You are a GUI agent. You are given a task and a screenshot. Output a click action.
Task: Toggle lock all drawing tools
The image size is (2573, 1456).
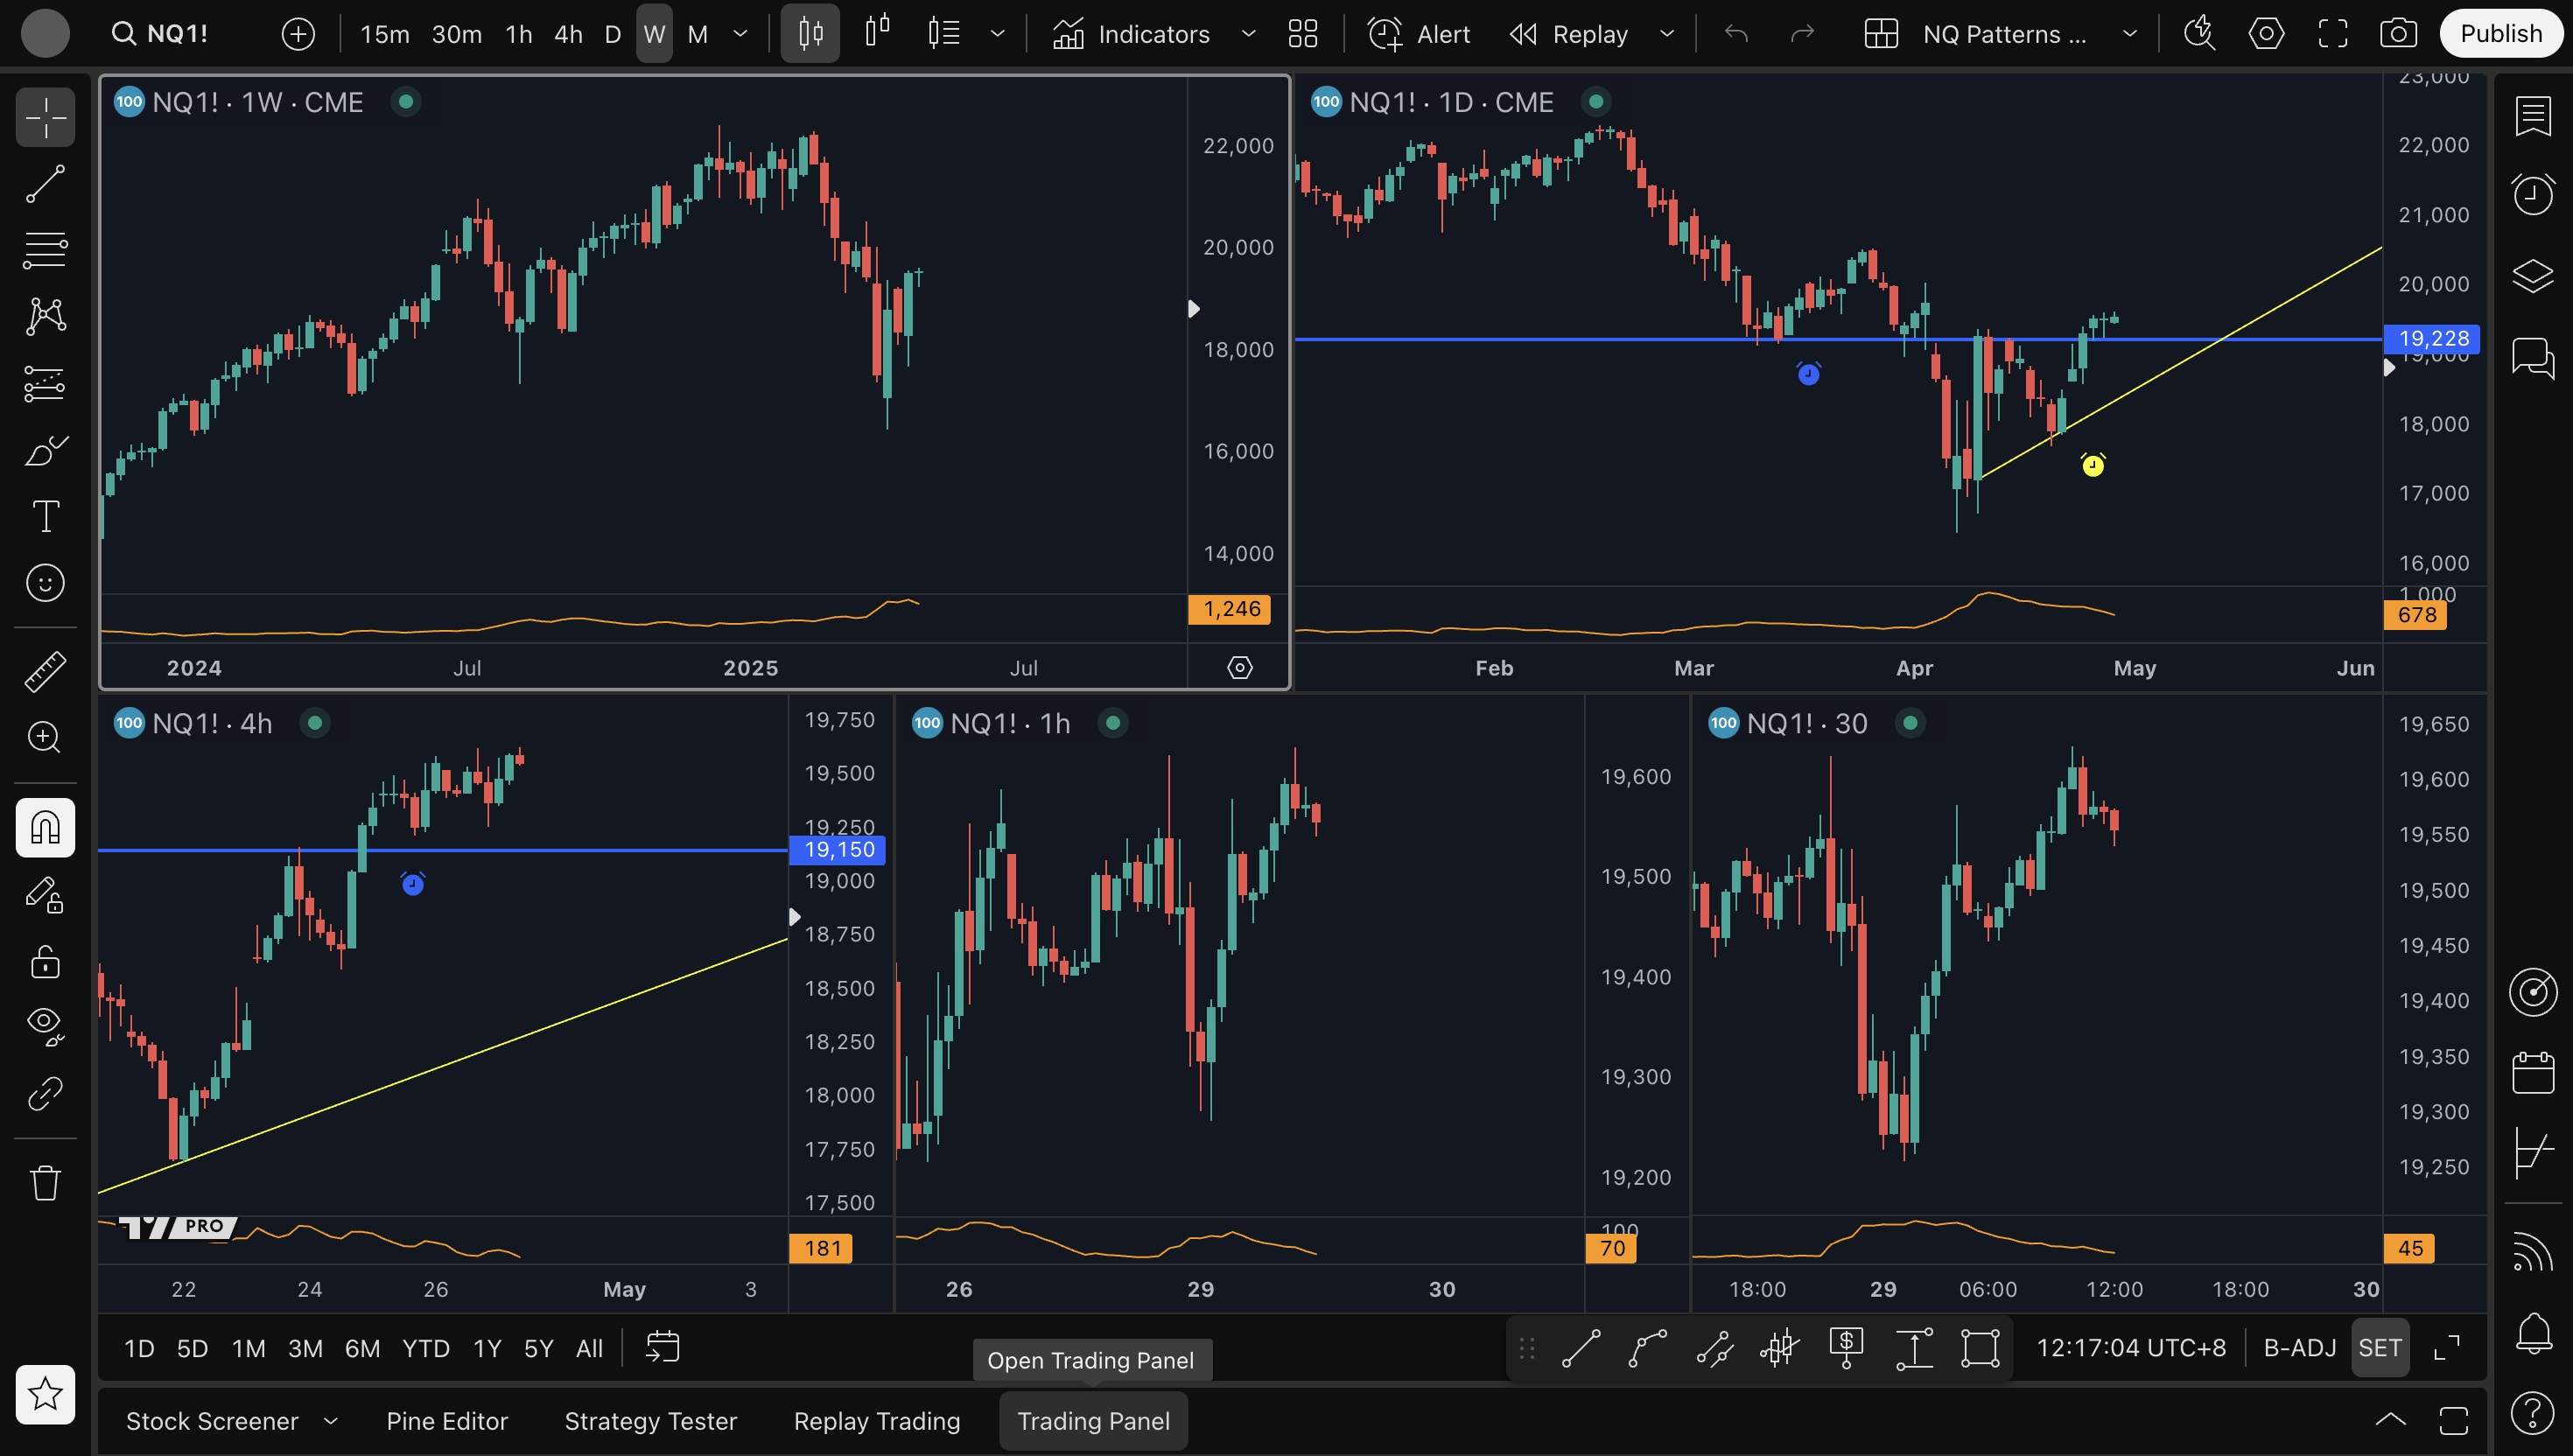[x=45, y=961]
